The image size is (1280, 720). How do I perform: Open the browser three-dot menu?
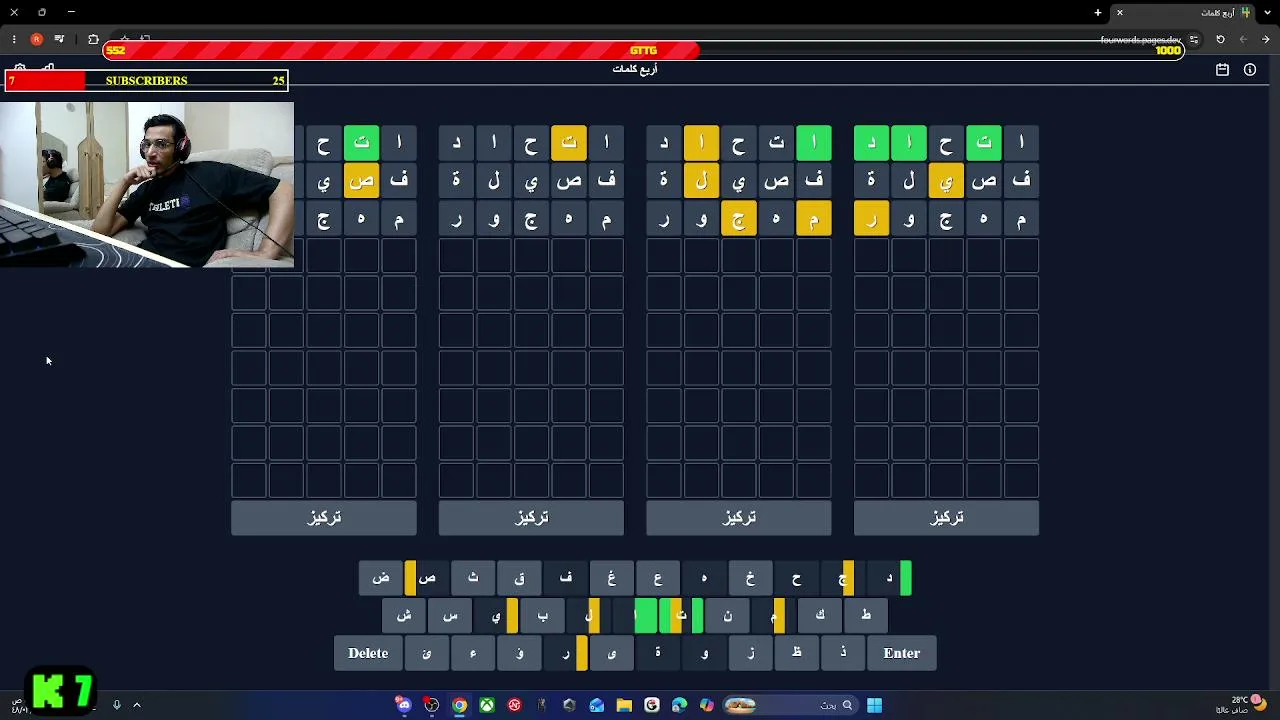(14, 40)
